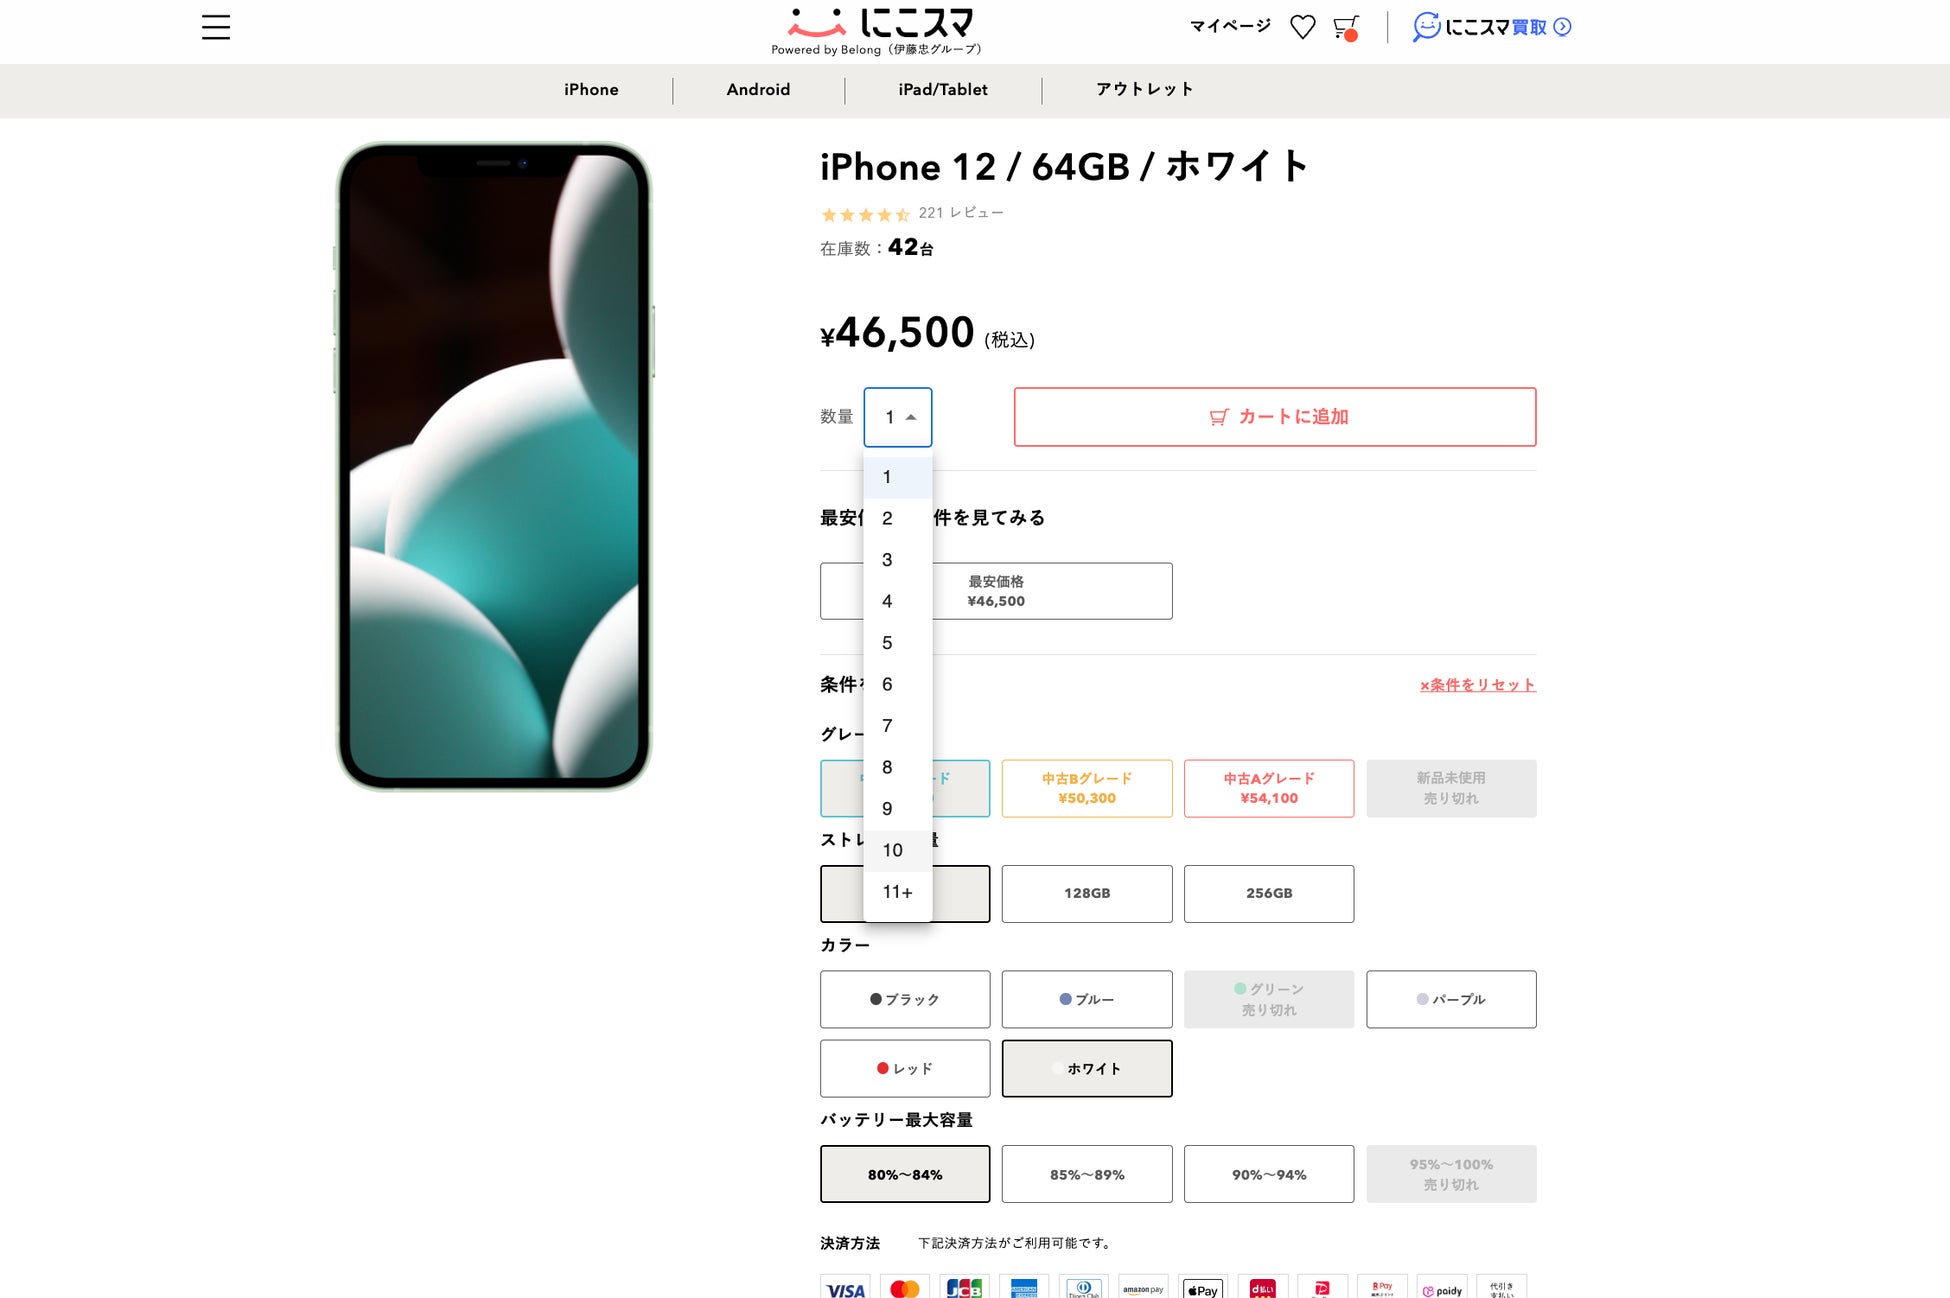Viewport: 1950px width, 1298px height.
Task: Click the 条件をリセット link
Action: 1477,685
